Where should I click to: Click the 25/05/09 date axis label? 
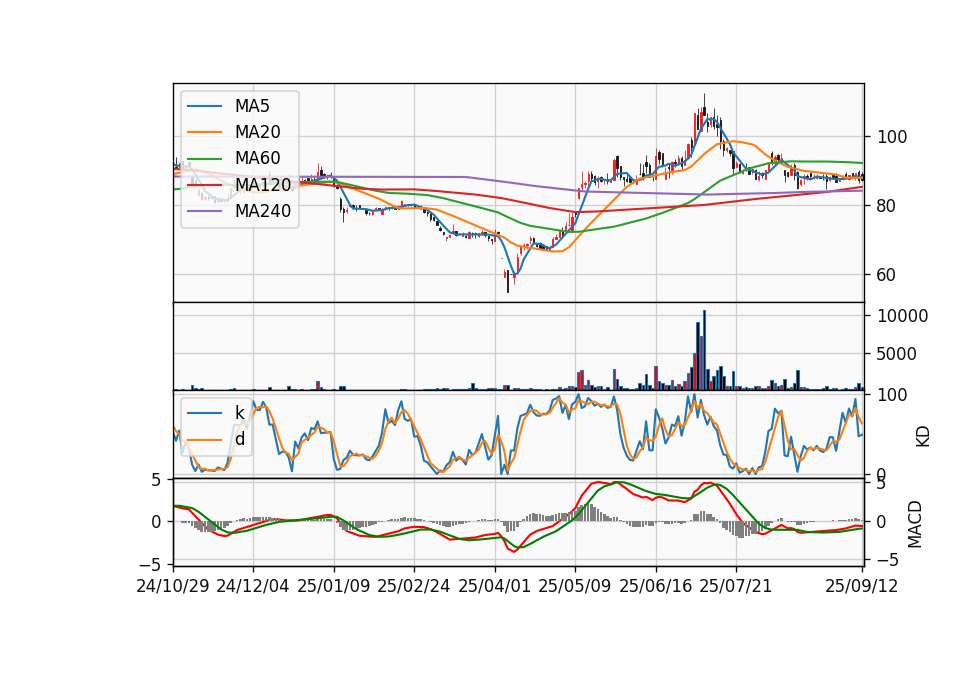click(x=575, y=586)
